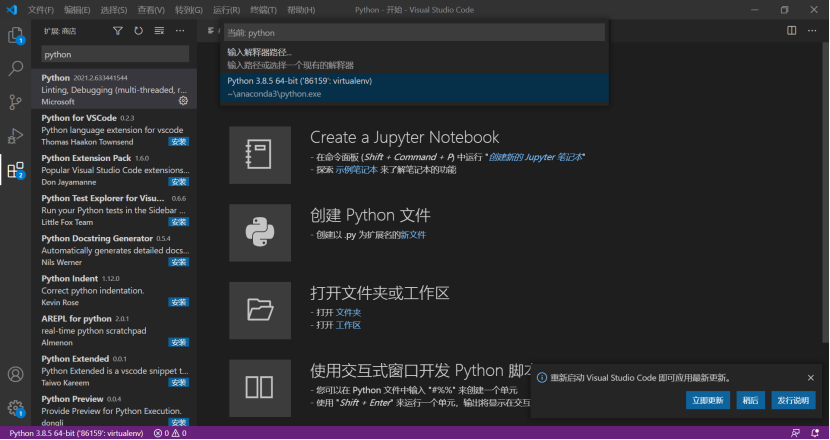Click 发行说明 button in notification
The width and height of the screenshot is (830, 440).
(x=793, y=400)
